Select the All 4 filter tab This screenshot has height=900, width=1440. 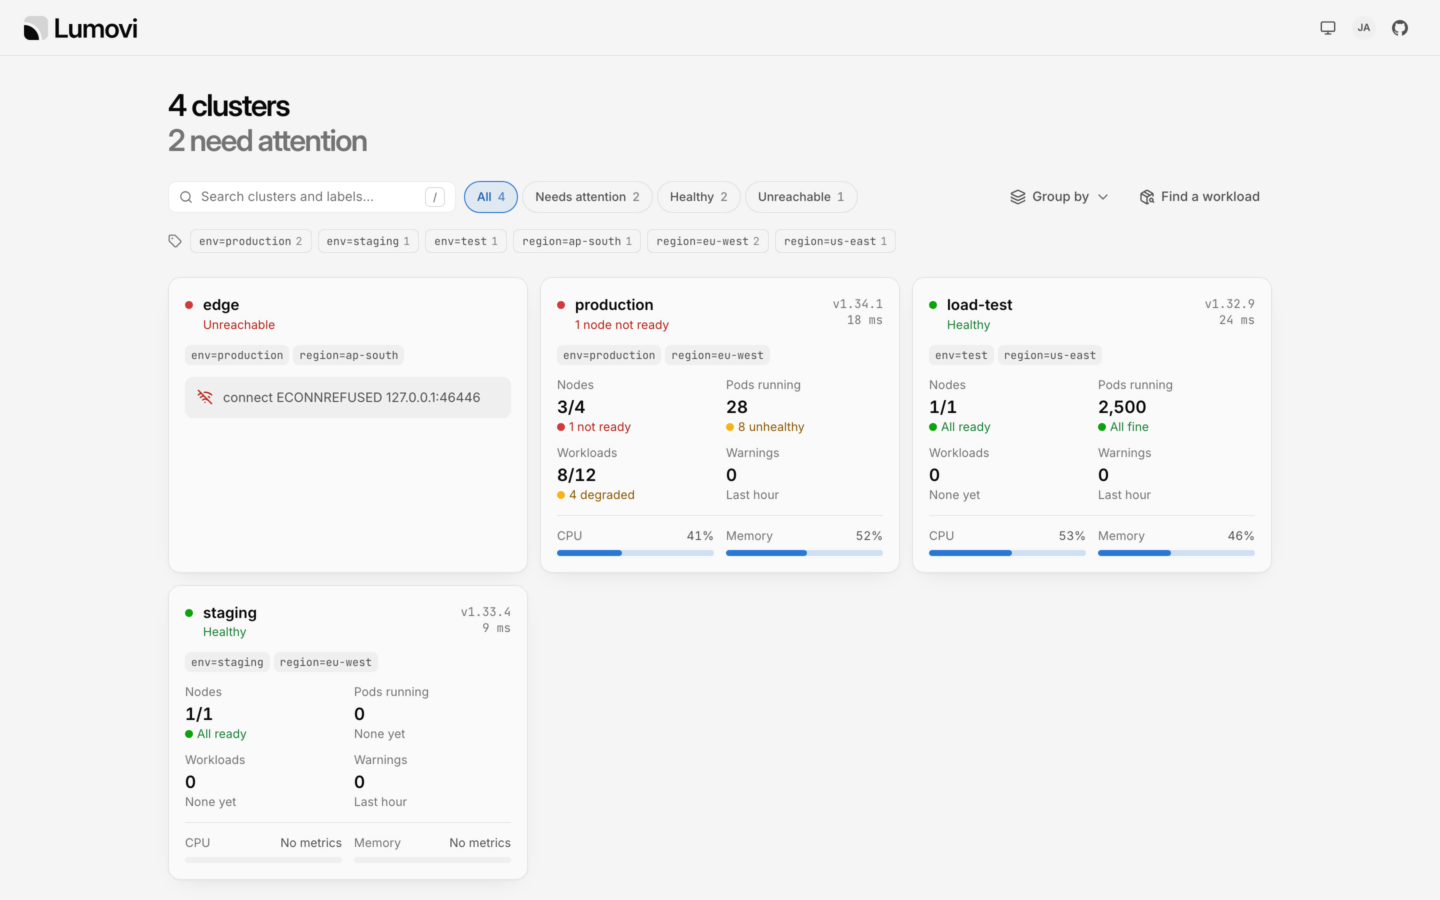click(491, 197)
